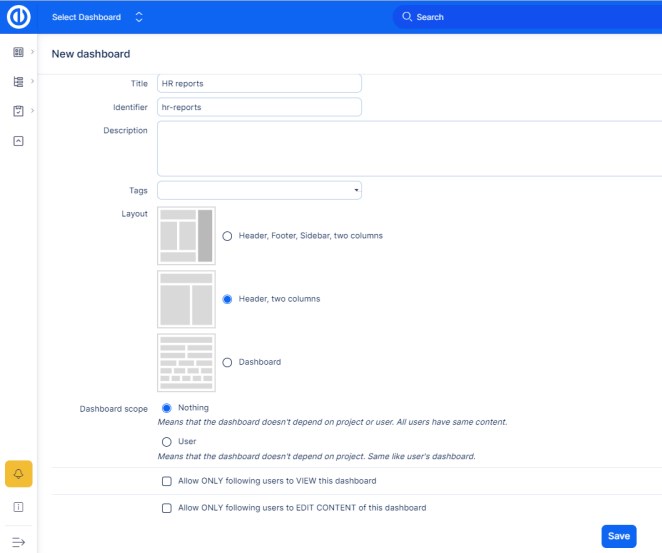Open the dashboard grid icon in sidebar
The width and height of the screenshot is (662, 553).
18,51
